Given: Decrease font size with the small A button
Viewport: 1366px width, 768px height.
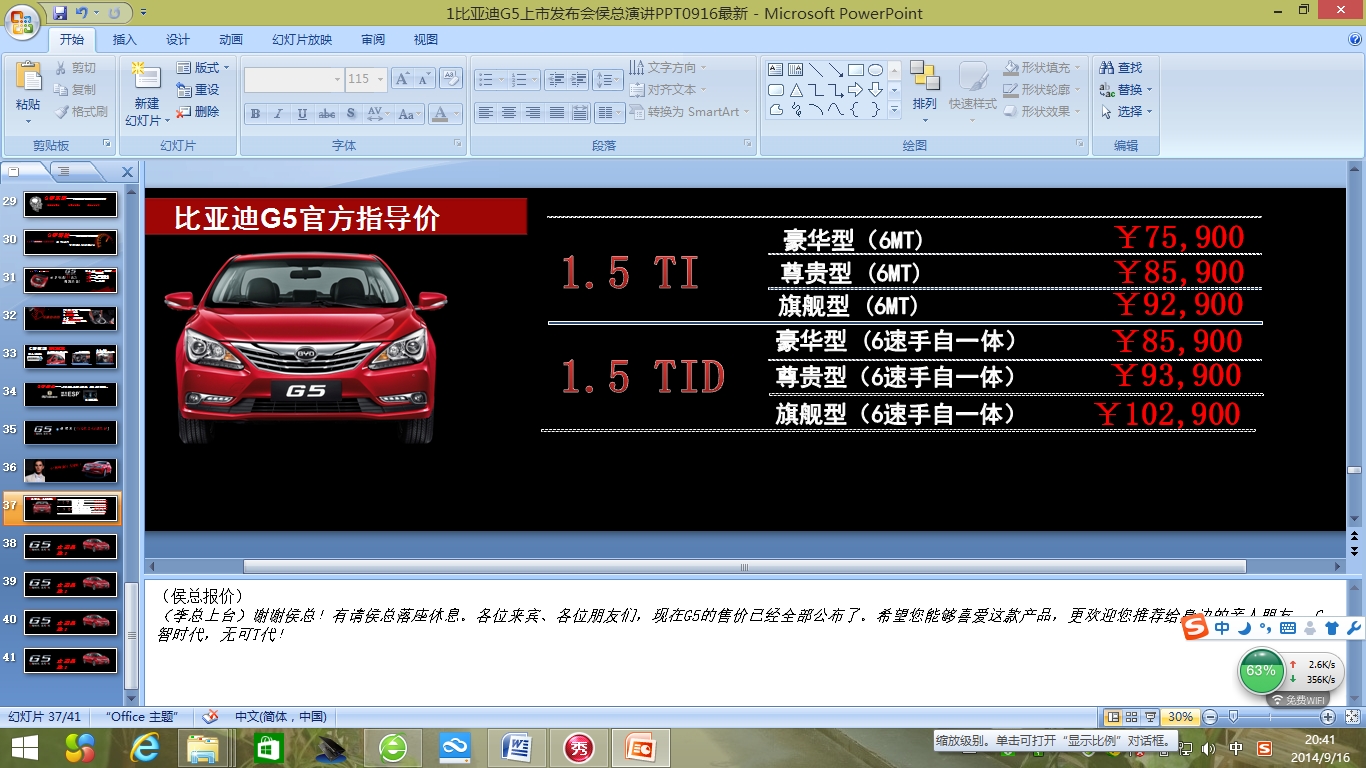Looking at the screenshot, I should click(424, 79).
